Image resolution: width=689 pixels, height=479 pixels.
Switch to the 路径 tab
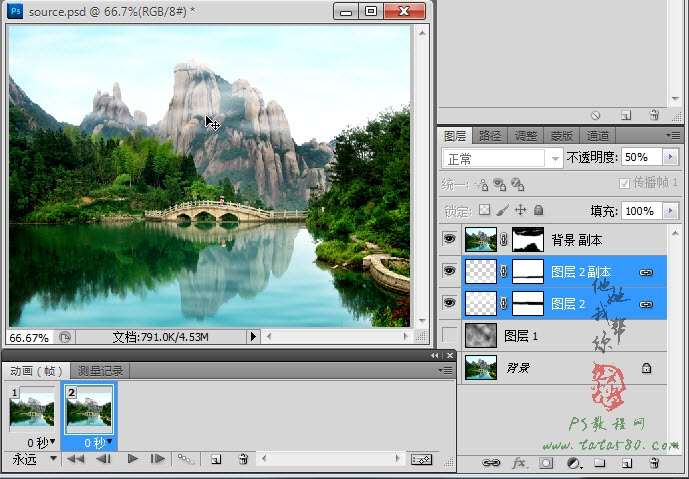tap(490, 136)
